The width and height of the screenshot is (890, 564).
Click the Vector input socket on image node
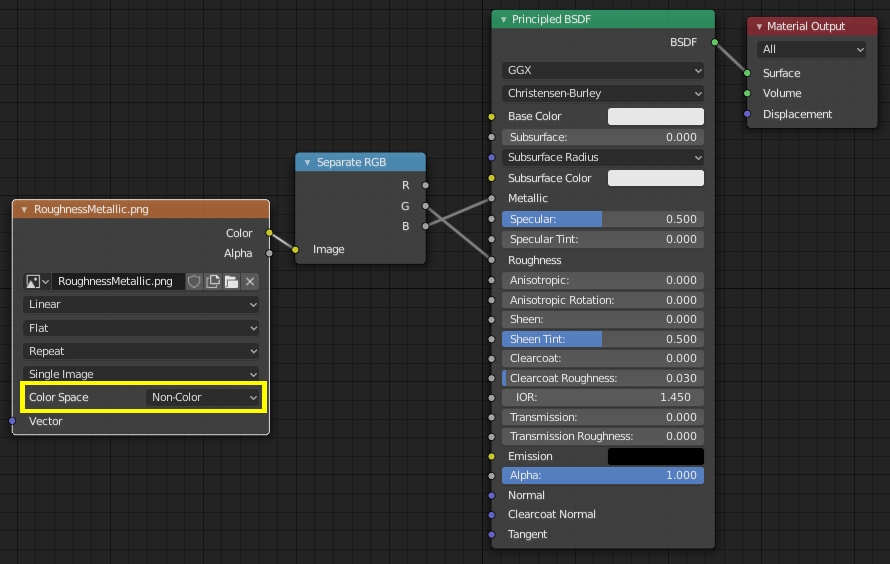pos(13,421)
